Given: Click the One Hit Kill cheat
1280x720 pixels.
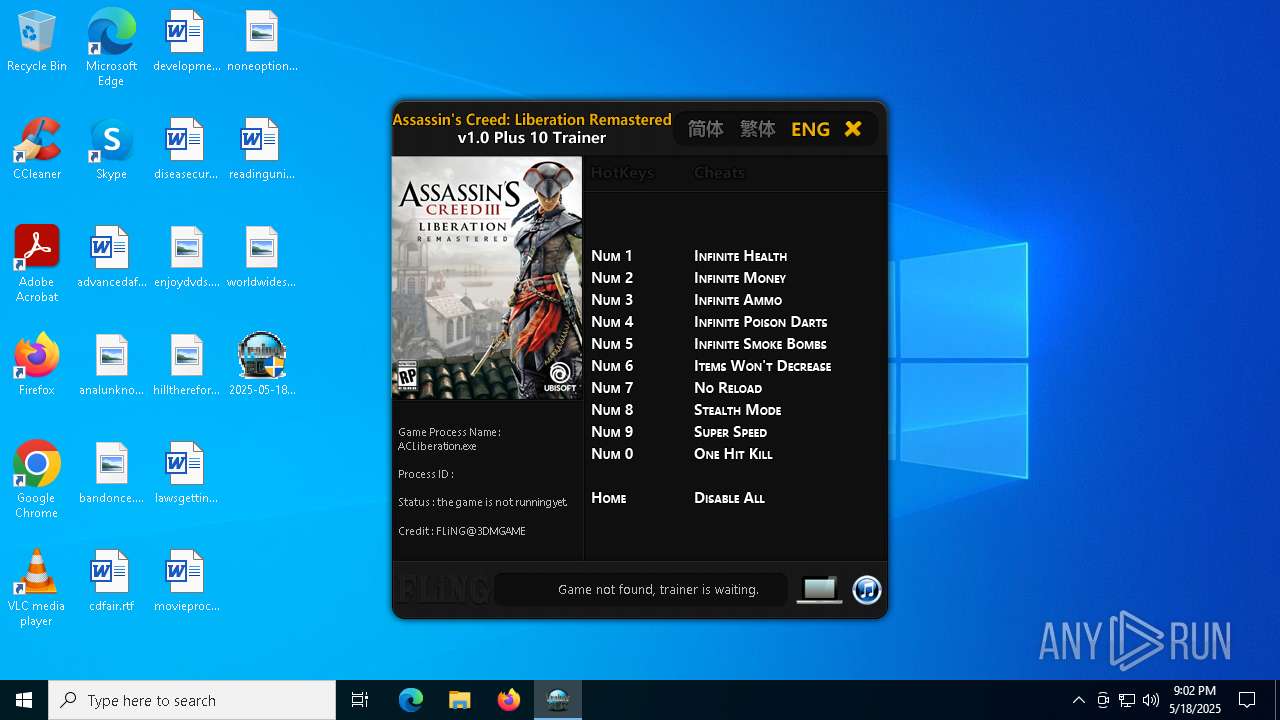Looking at the screenshot, I should tap(733, 454).
